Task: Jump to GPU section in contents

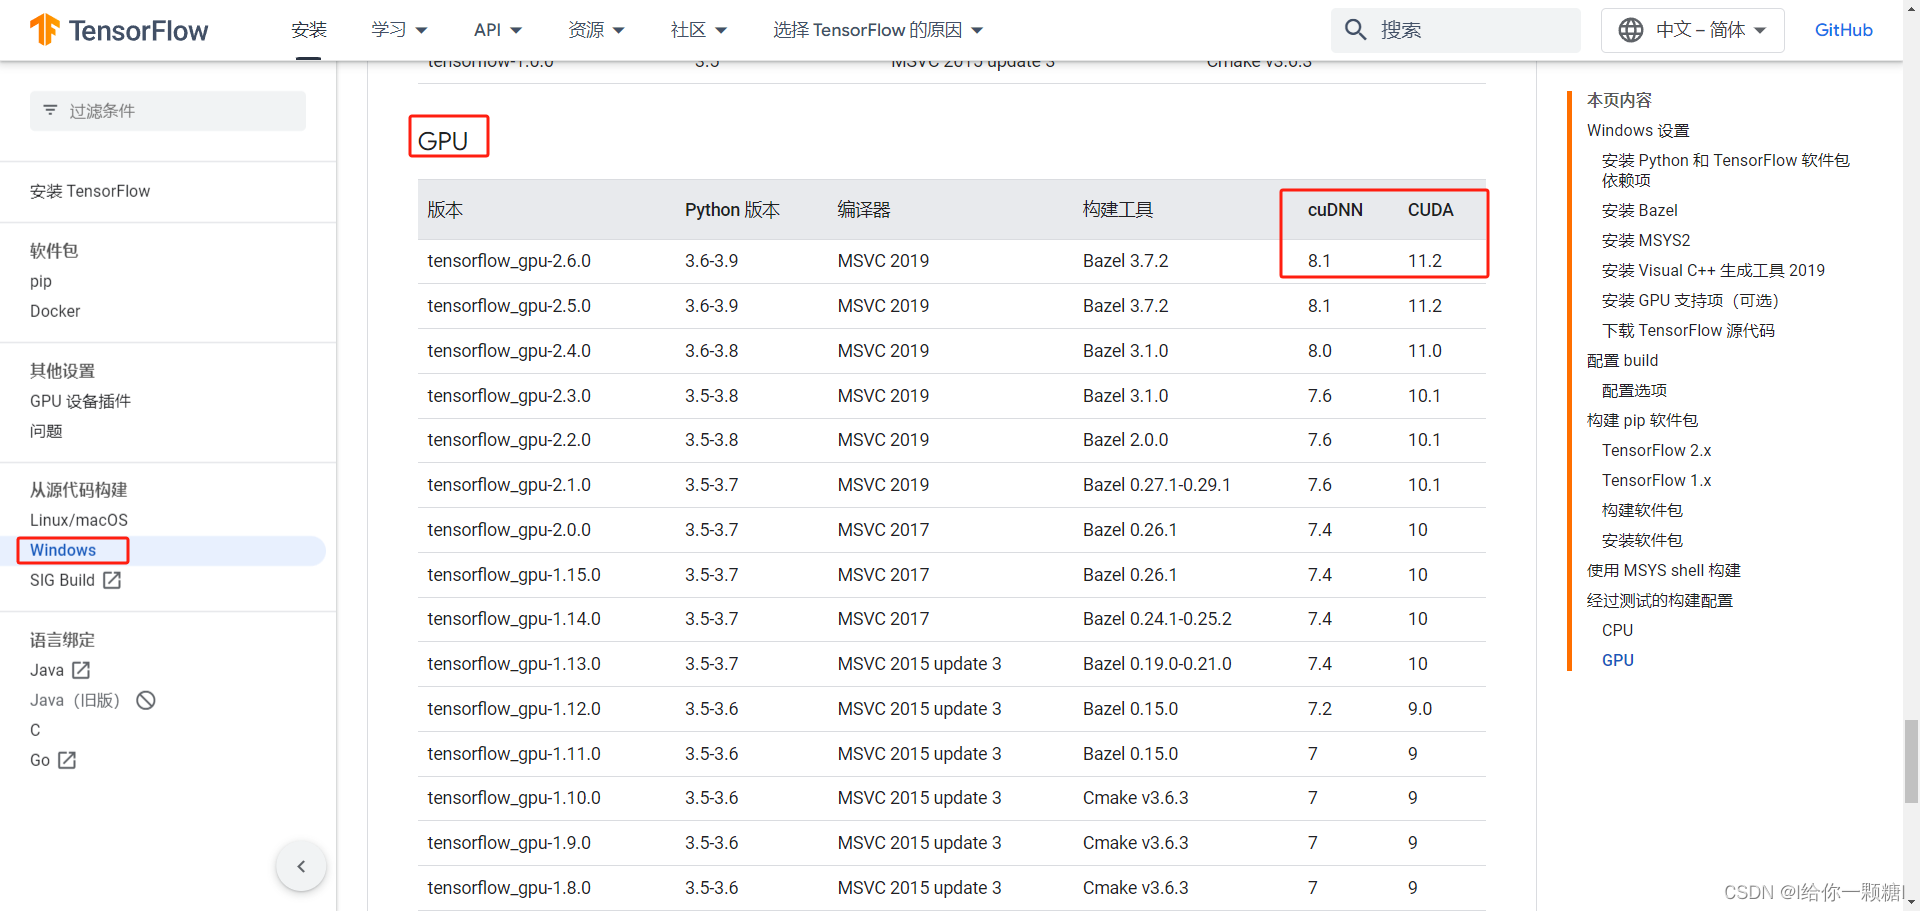Action: click(x=1618, y=660)
